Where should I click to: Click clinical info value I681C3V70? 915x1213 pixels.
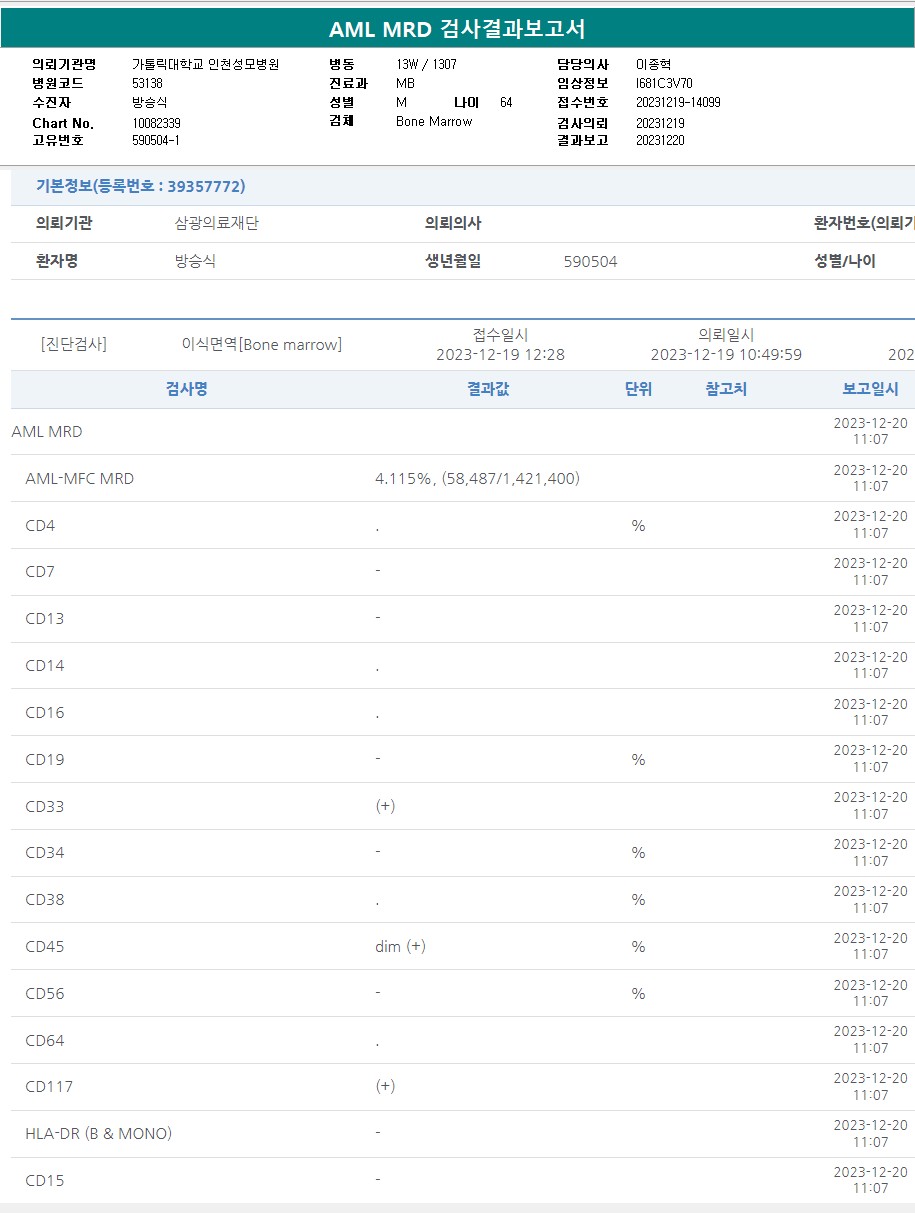[664, 83]
